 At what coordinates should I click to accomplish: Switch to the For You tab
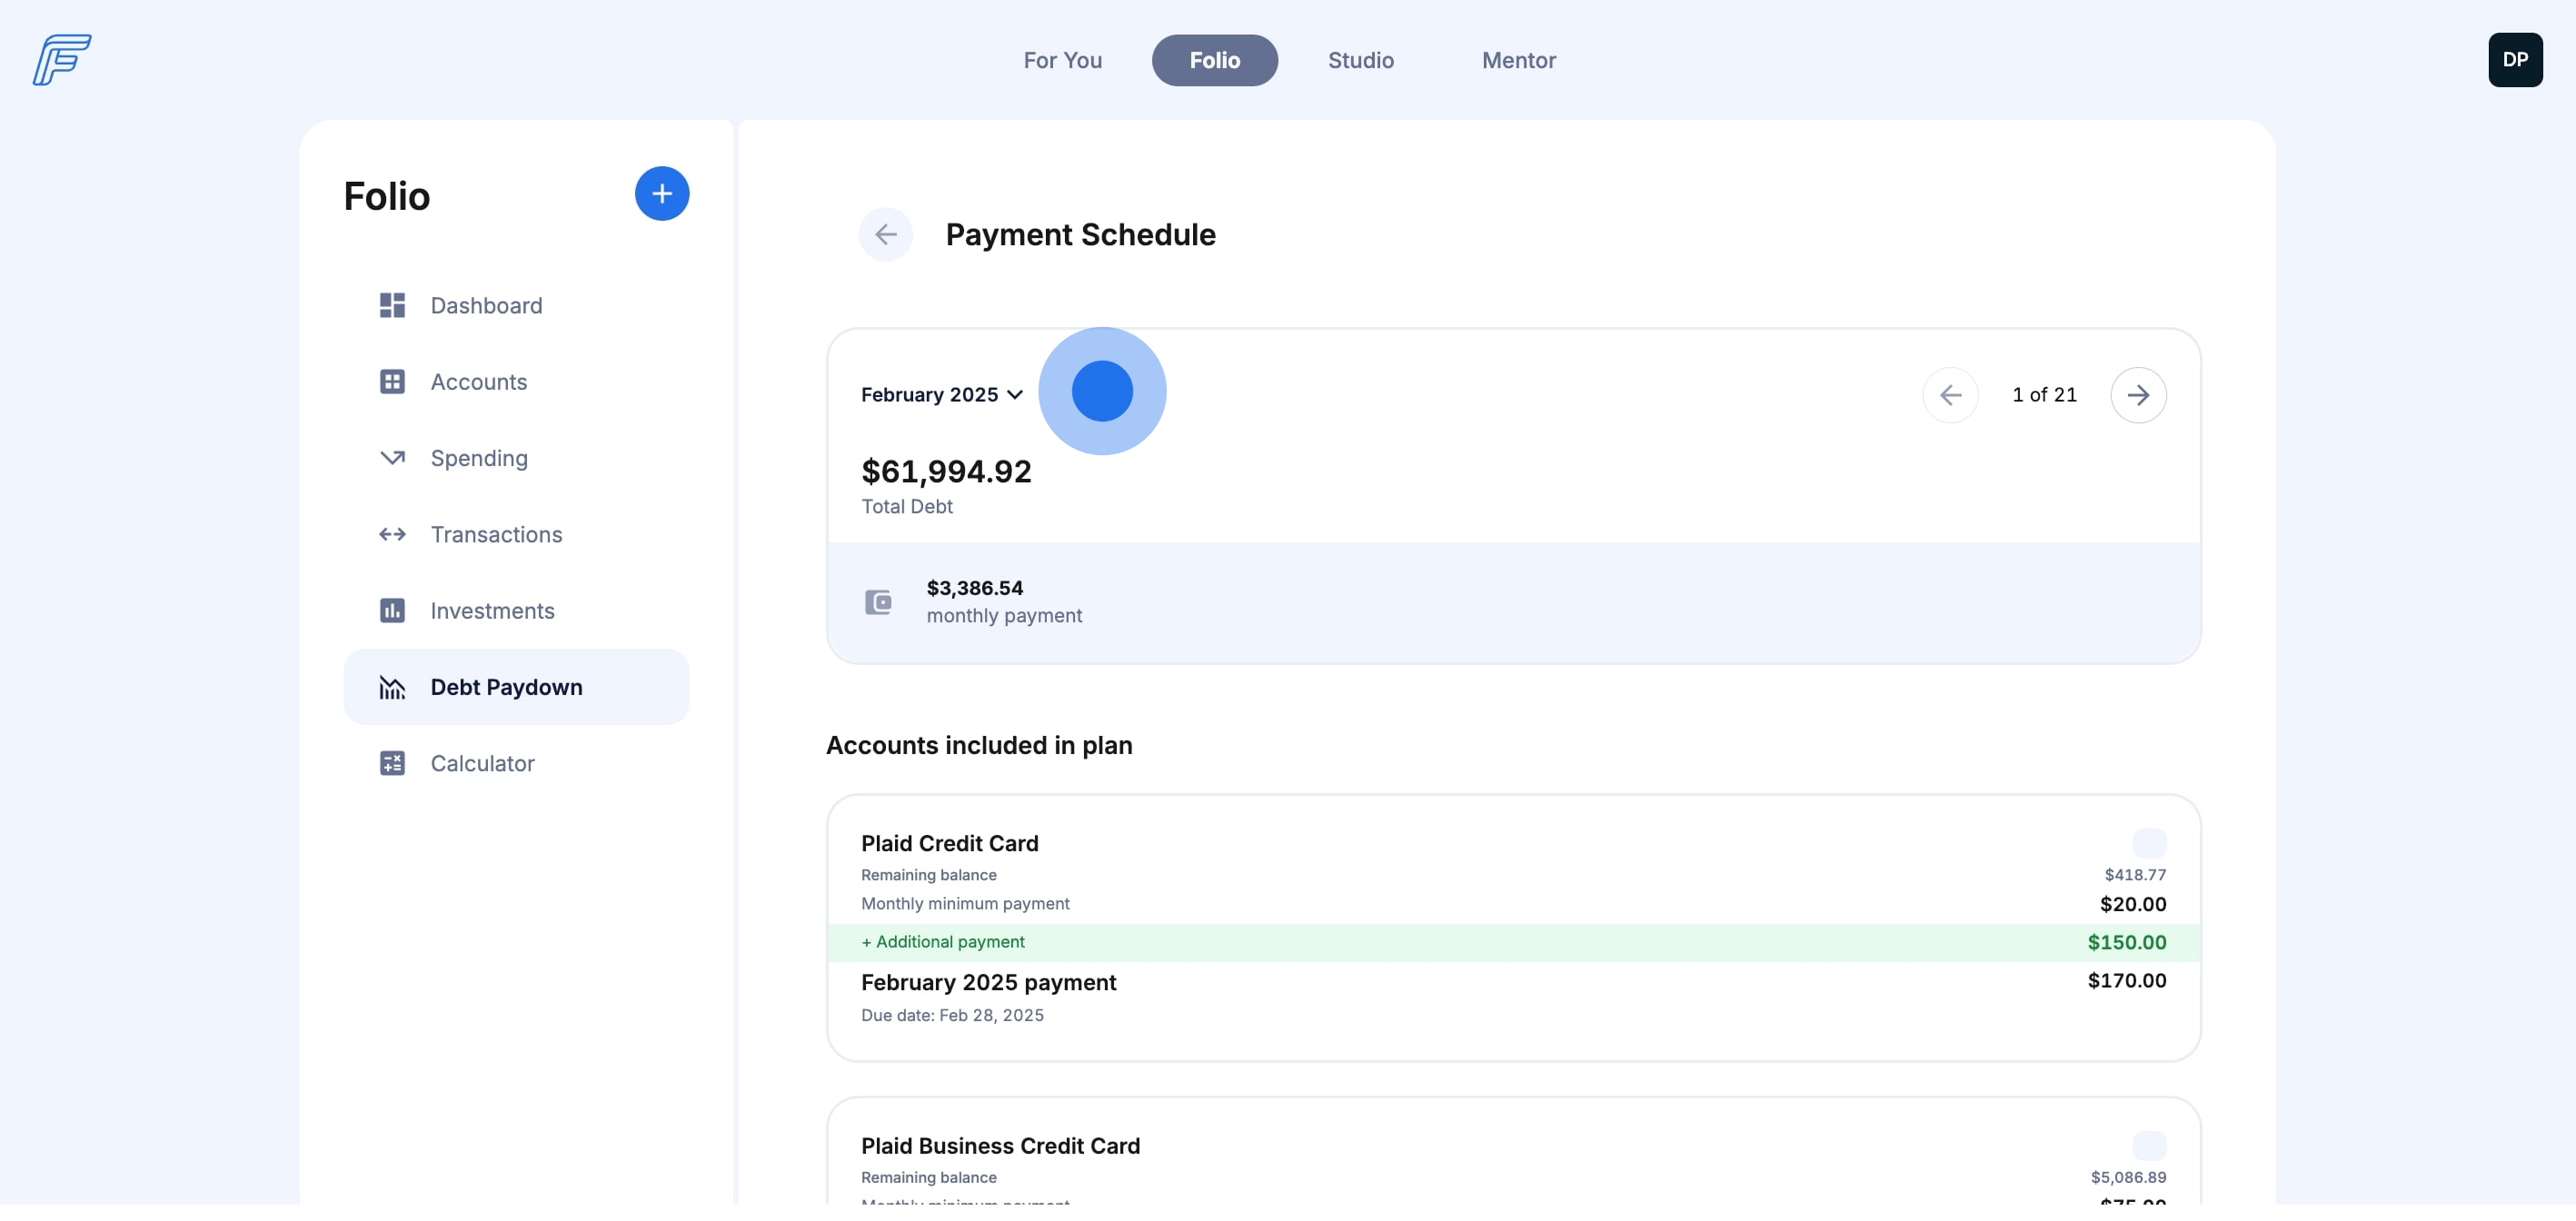click(x=1062, y=61)
